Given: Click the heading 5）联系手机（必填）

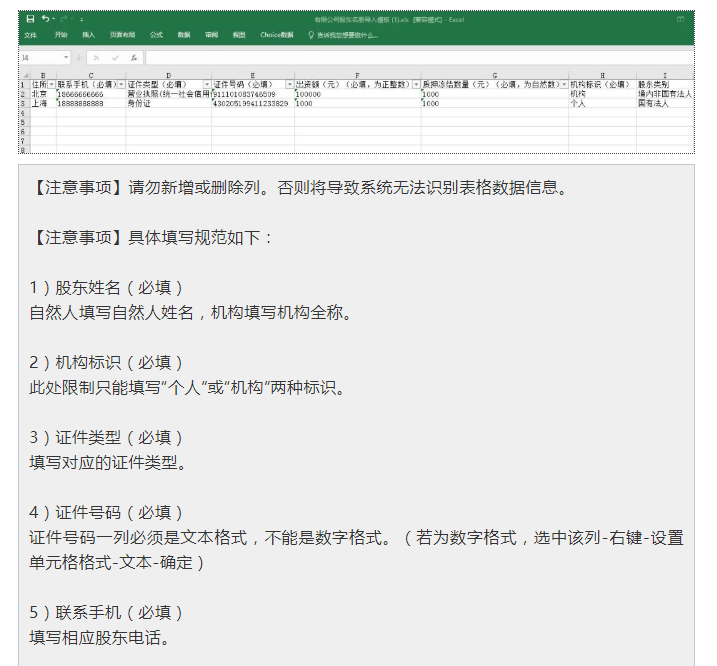Looking at the screenshot, I should point(106,612).
